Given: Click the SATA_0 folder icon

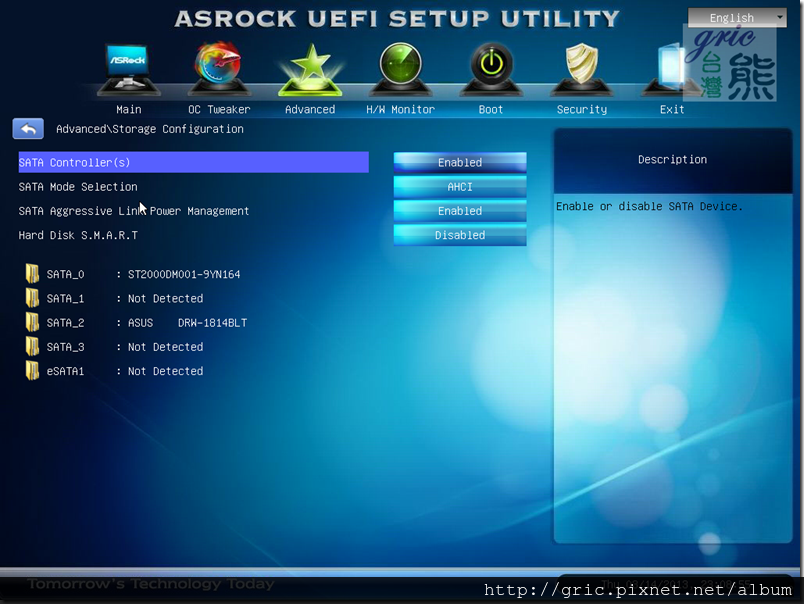Looking at the screenshot, I should click(32, 274).
